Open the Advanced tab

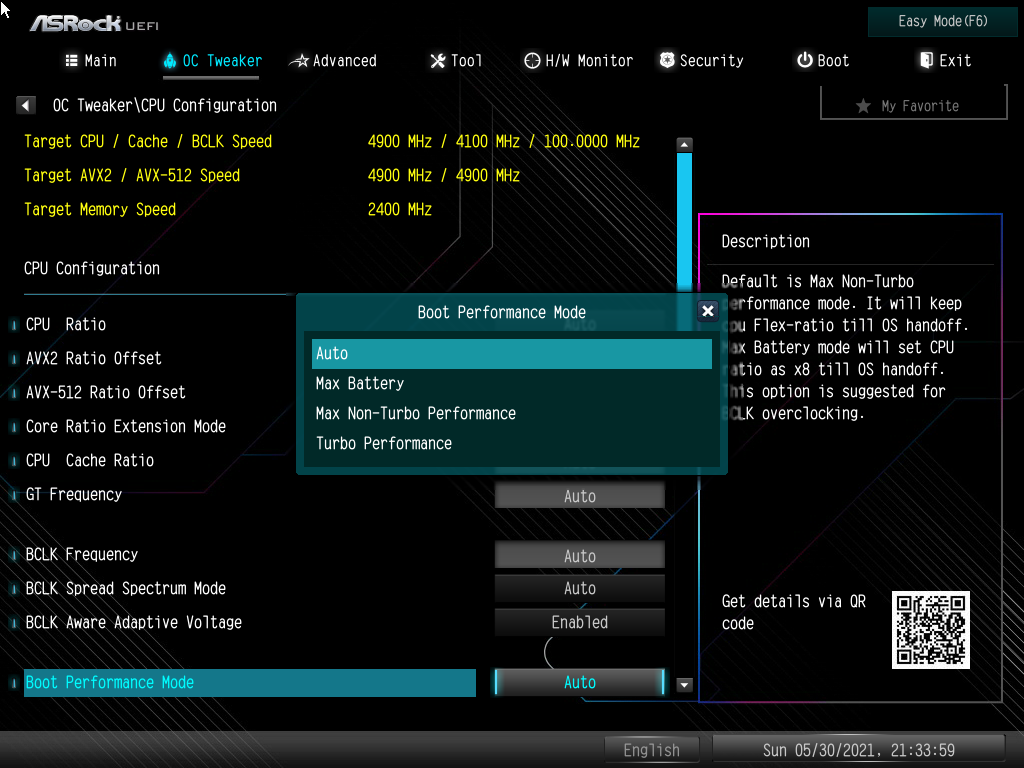333,61
